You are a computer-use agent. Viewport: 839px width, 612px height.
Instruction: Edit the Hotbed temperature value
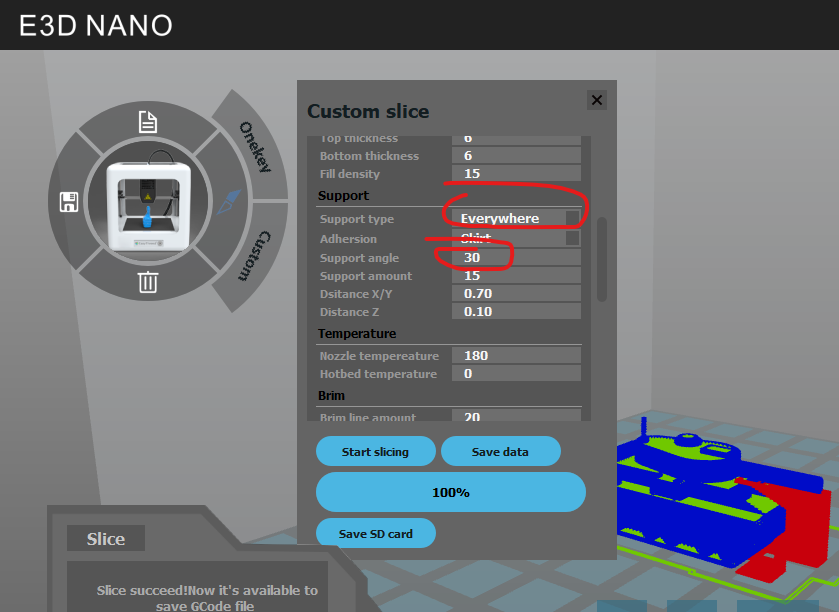[x=516, y=373]
